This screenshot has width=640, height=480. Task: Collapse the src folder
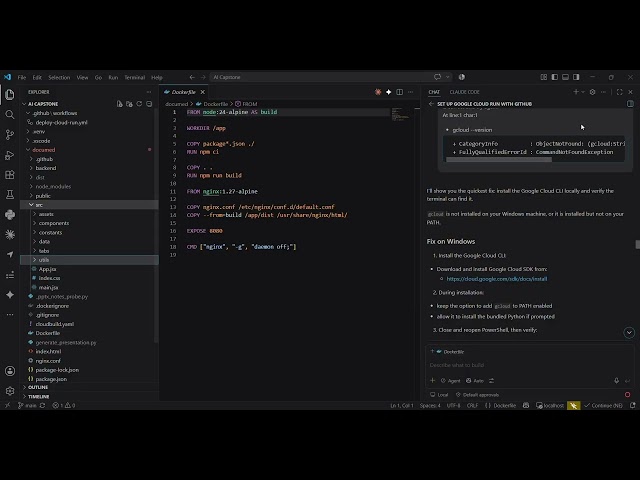90,205
